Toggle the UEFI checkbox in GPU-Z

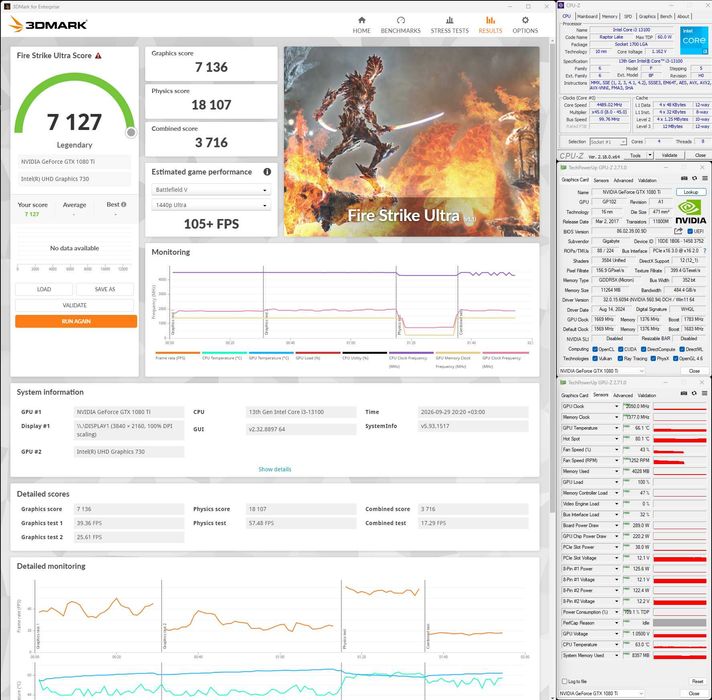690,232
